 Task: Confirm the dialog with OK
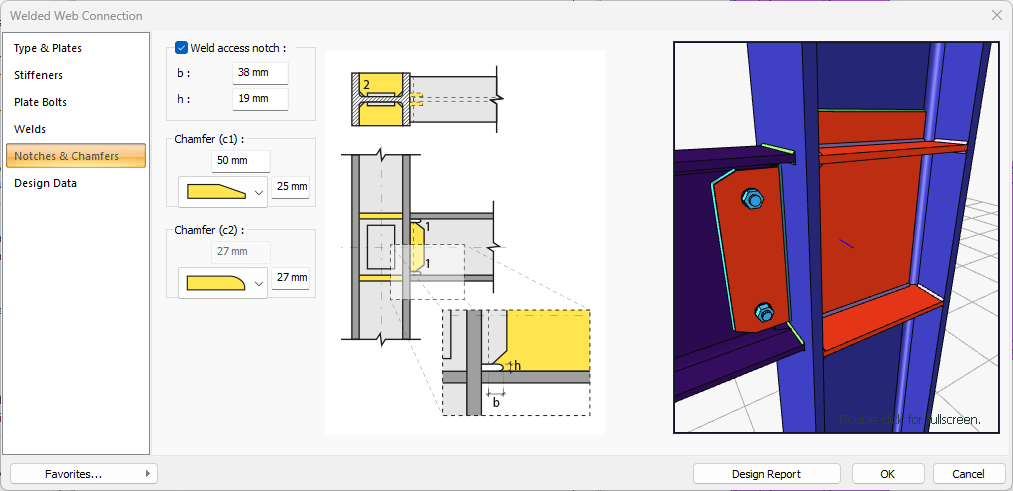[x=888, y=474]
